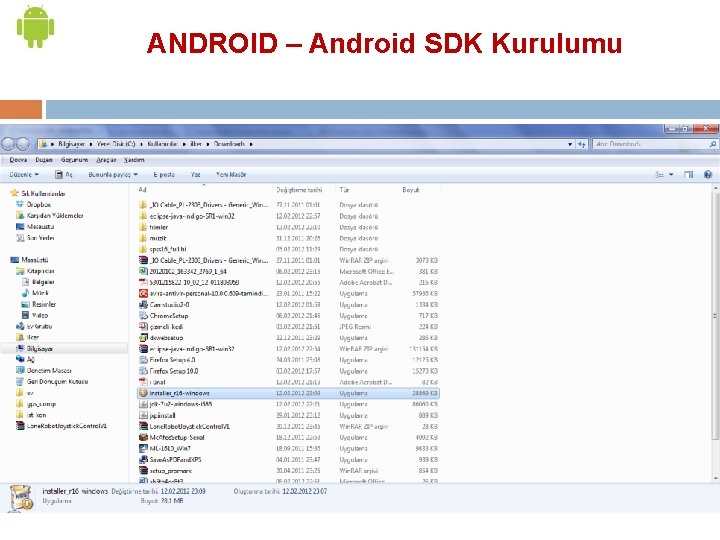The width and height of the screenshot is (720, 540).
Task: Open the Yardım menu
Action: tap(134, 160)
